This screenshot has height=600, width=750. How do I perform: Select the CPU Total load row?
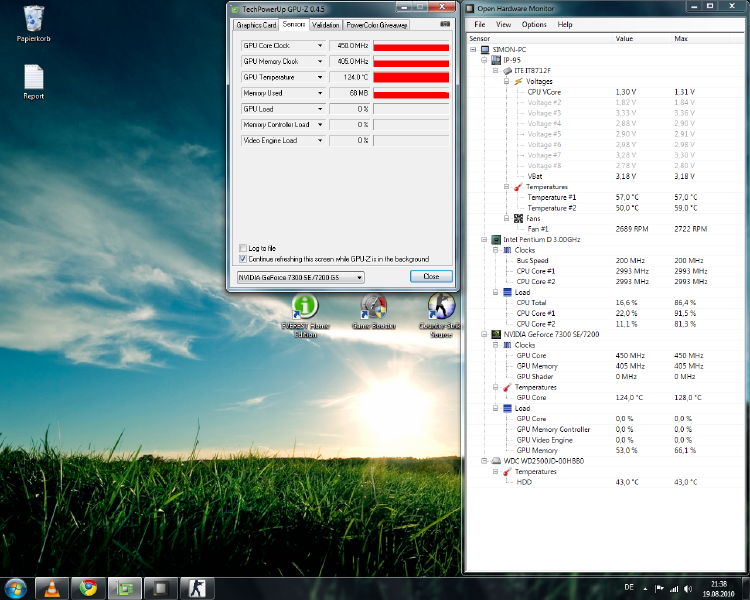pos(605,302)
